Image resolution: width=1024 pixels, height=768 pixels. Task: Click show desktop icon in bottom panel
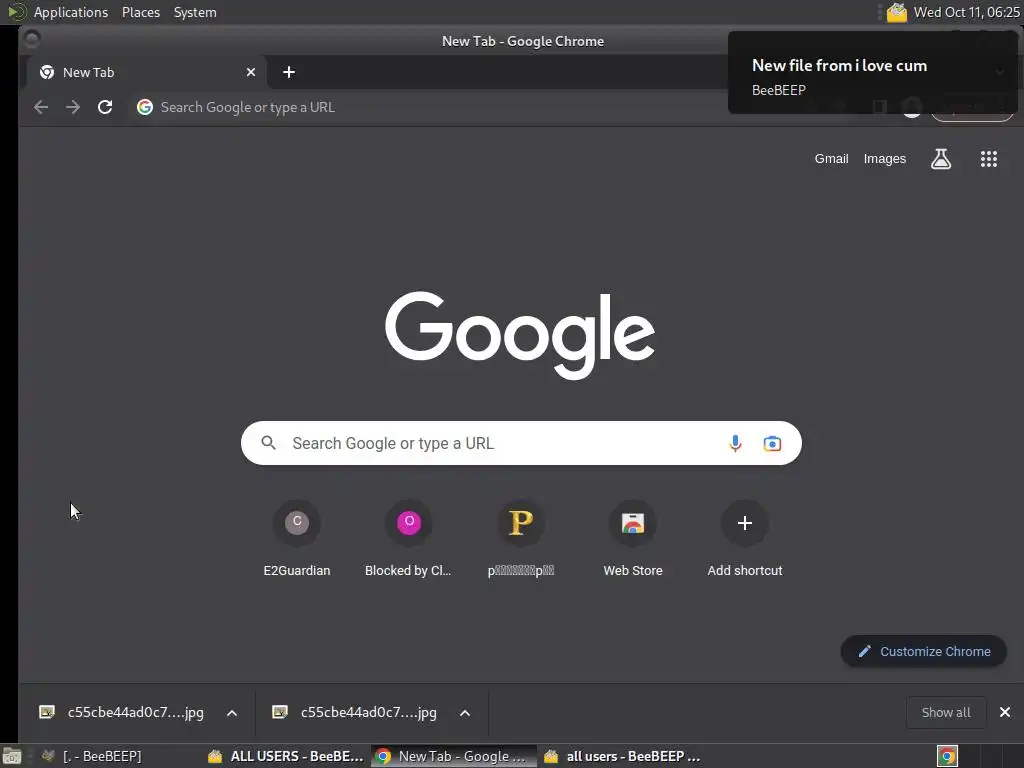[x=12, y=756]
